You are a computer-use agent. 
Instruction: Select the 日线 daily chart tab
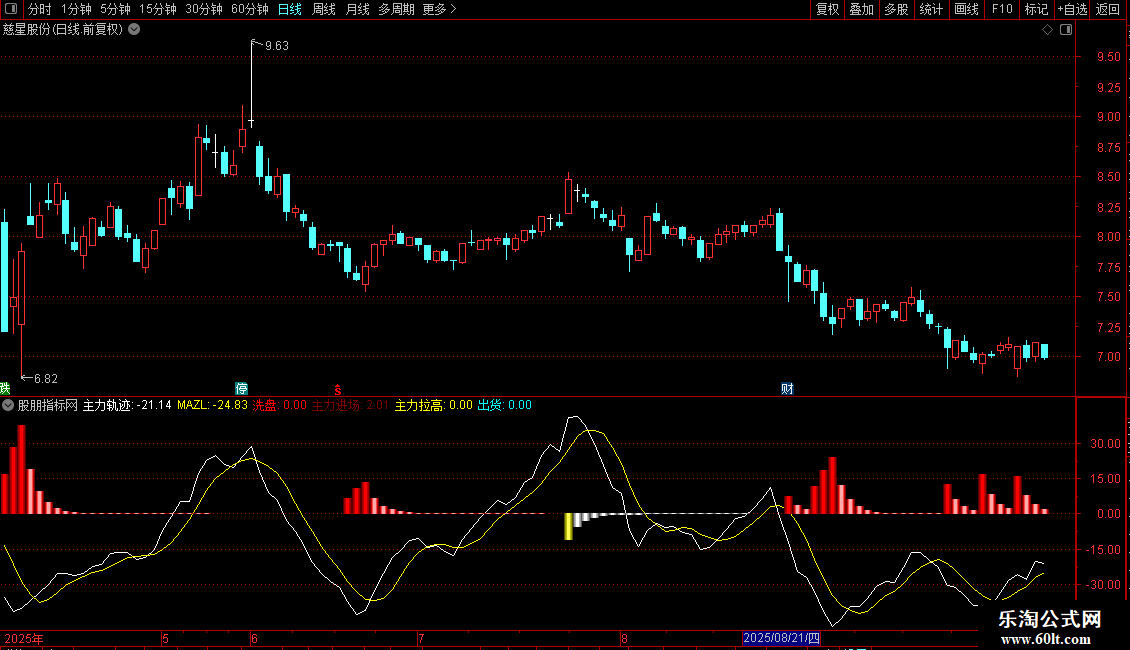click(x=290, y=9)
